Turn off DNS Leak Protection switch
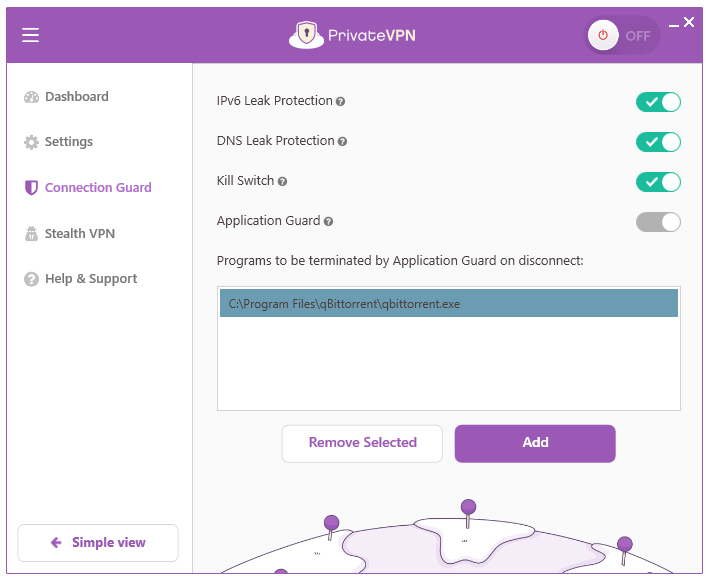The height and width of the screenshot is (579, 709). pyautogui.click(x=658, y=142)
